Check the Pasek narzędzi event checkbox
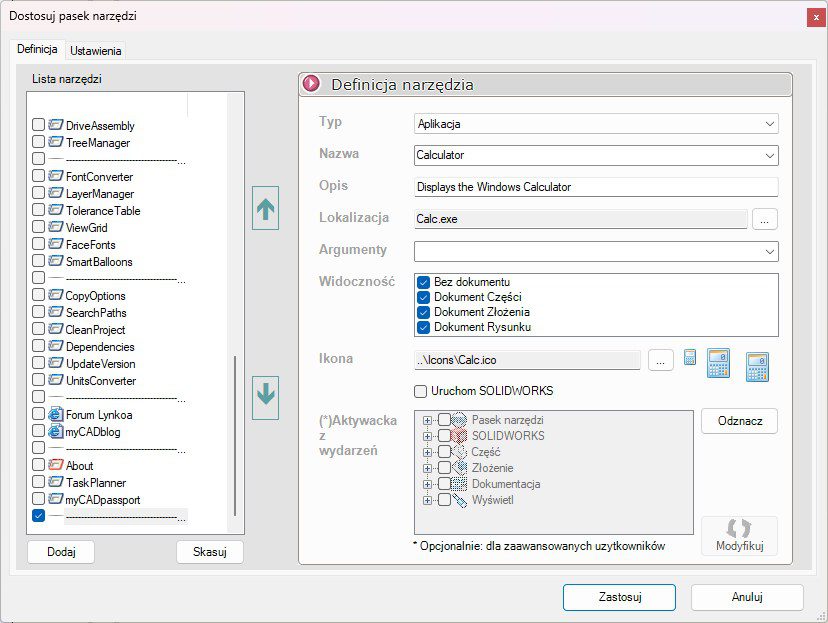828x623 pixels. coord(444,420)
